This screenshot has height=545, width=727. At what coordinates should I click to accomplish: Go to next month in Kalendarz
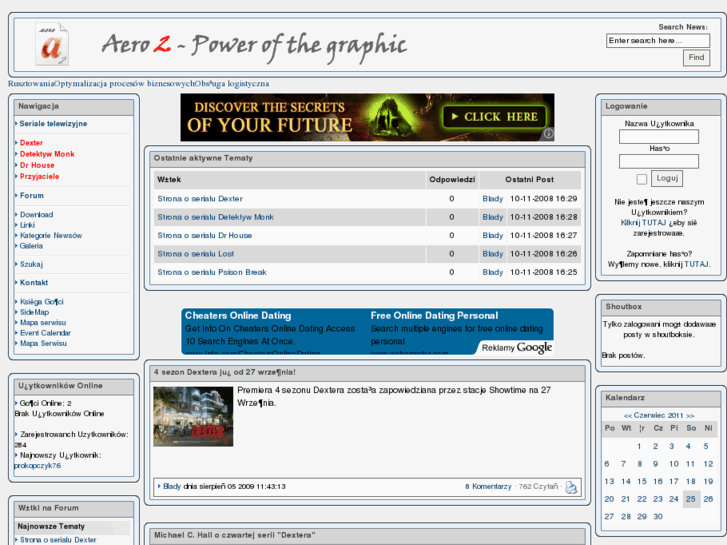690,416
